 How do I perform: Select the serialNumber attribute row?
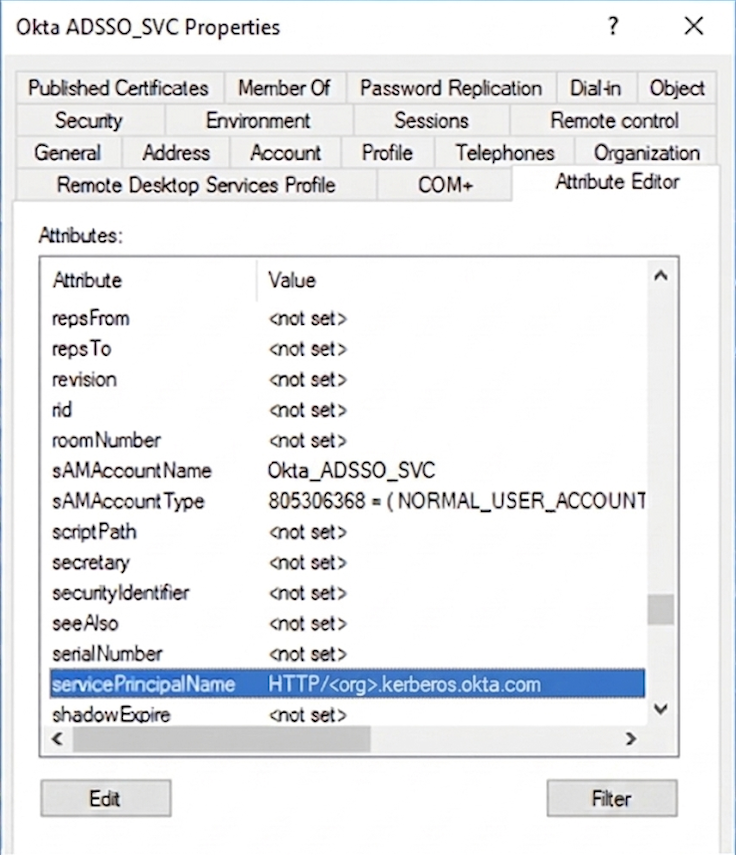pyautogui.click(x=347, y=654)
